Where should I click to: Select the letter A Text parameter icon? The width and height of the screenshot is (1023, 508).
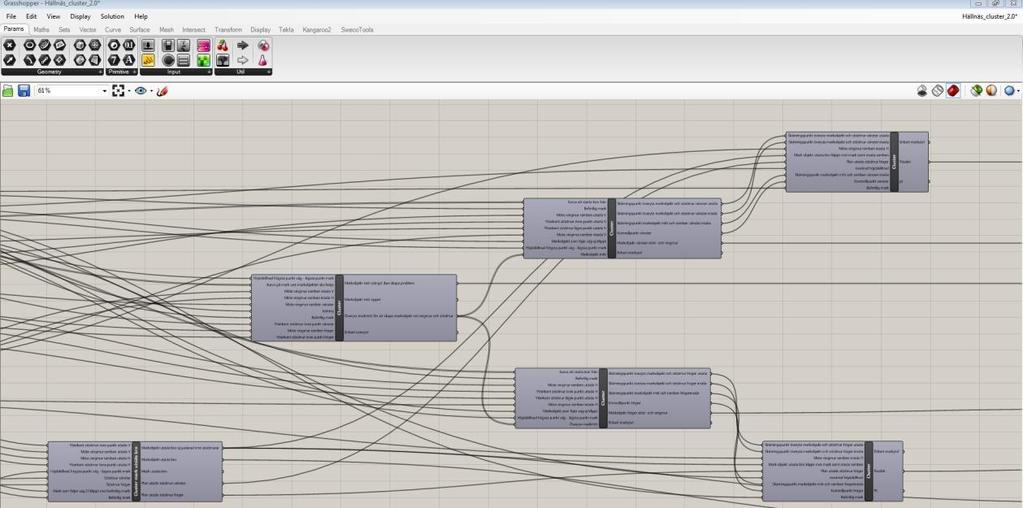point(129,60)
